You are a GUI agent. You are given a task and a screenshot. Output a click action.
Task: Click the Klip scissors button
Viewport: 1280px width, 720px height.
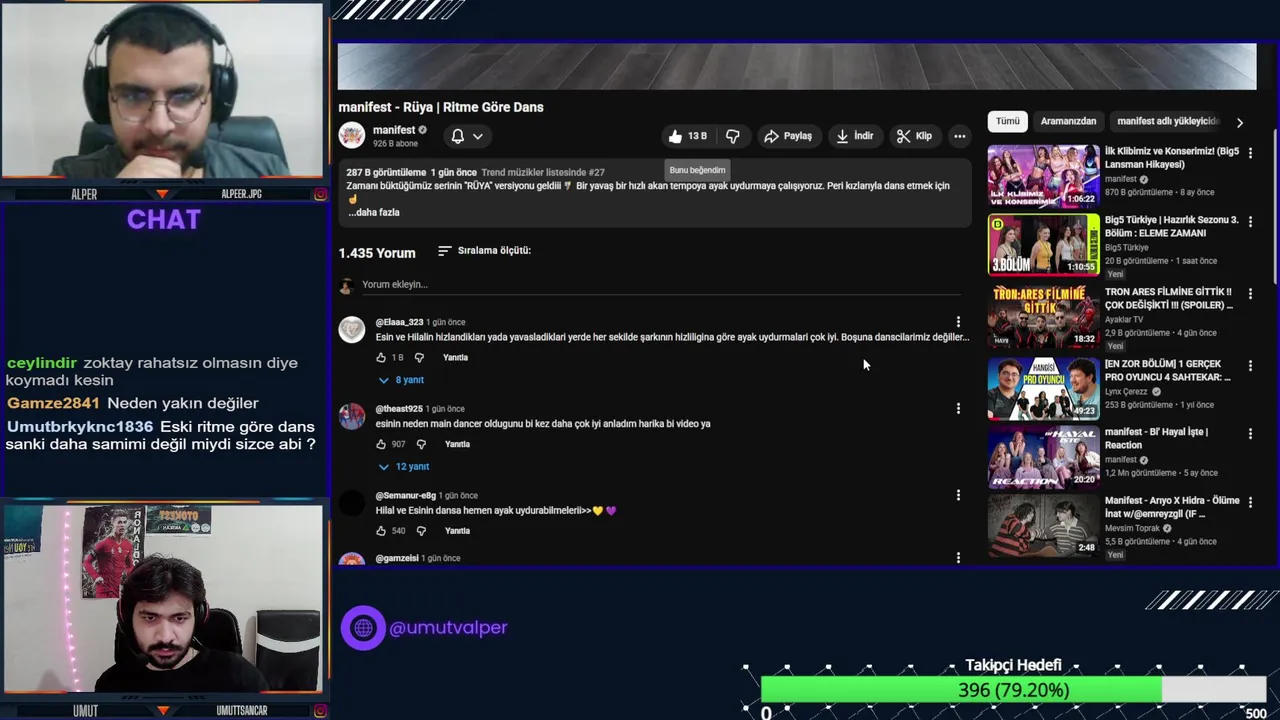(x=914, y=136)
